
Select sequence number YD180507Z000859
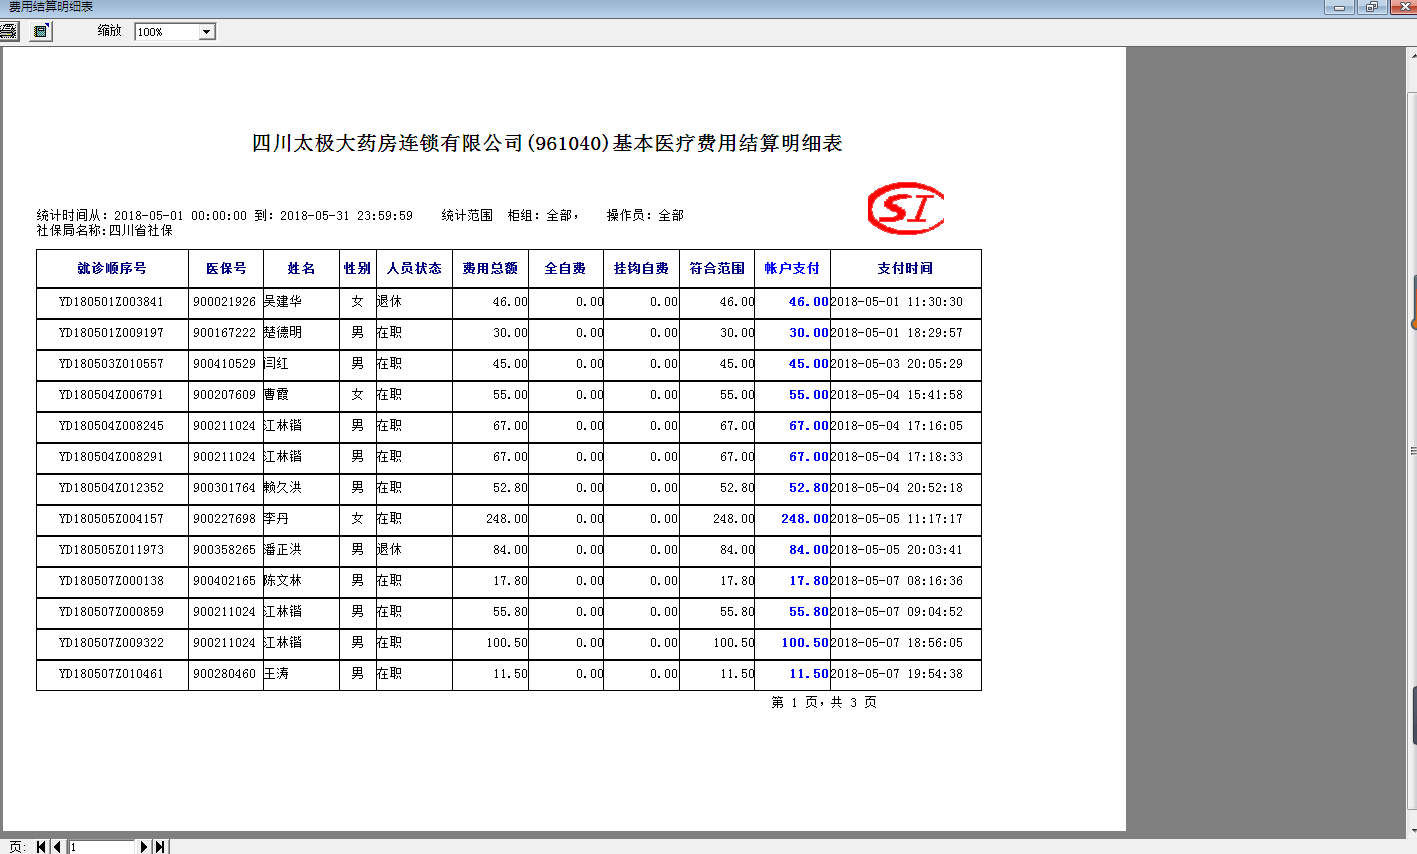coord(111,612)
